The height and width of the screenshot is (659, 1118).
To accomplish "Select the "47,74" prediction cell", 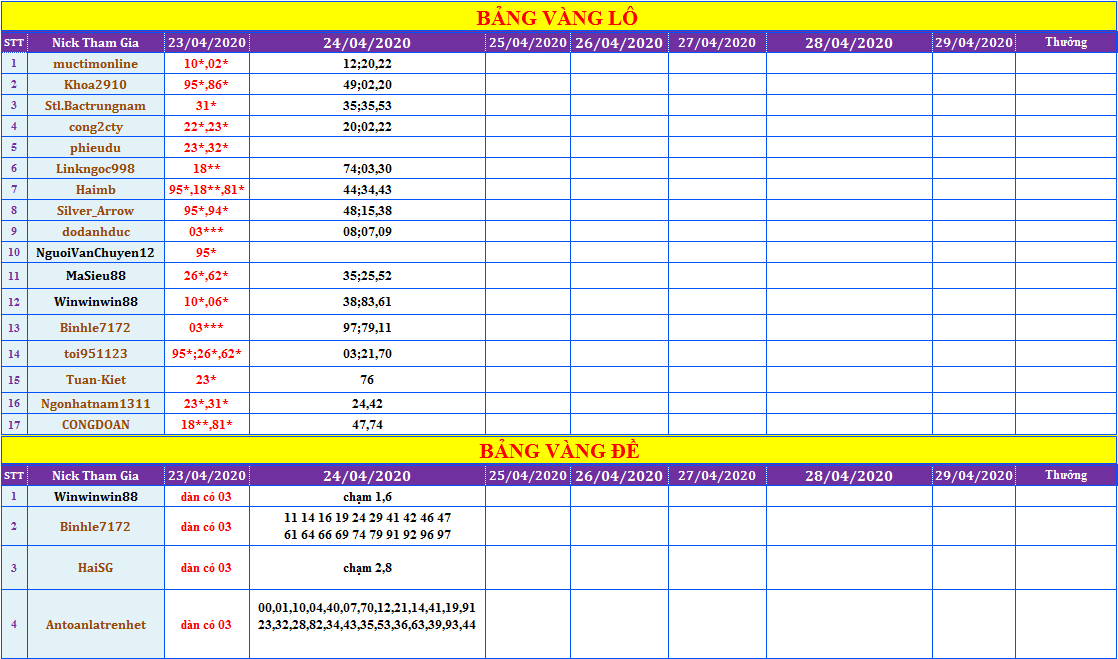I will click(367, 424).
